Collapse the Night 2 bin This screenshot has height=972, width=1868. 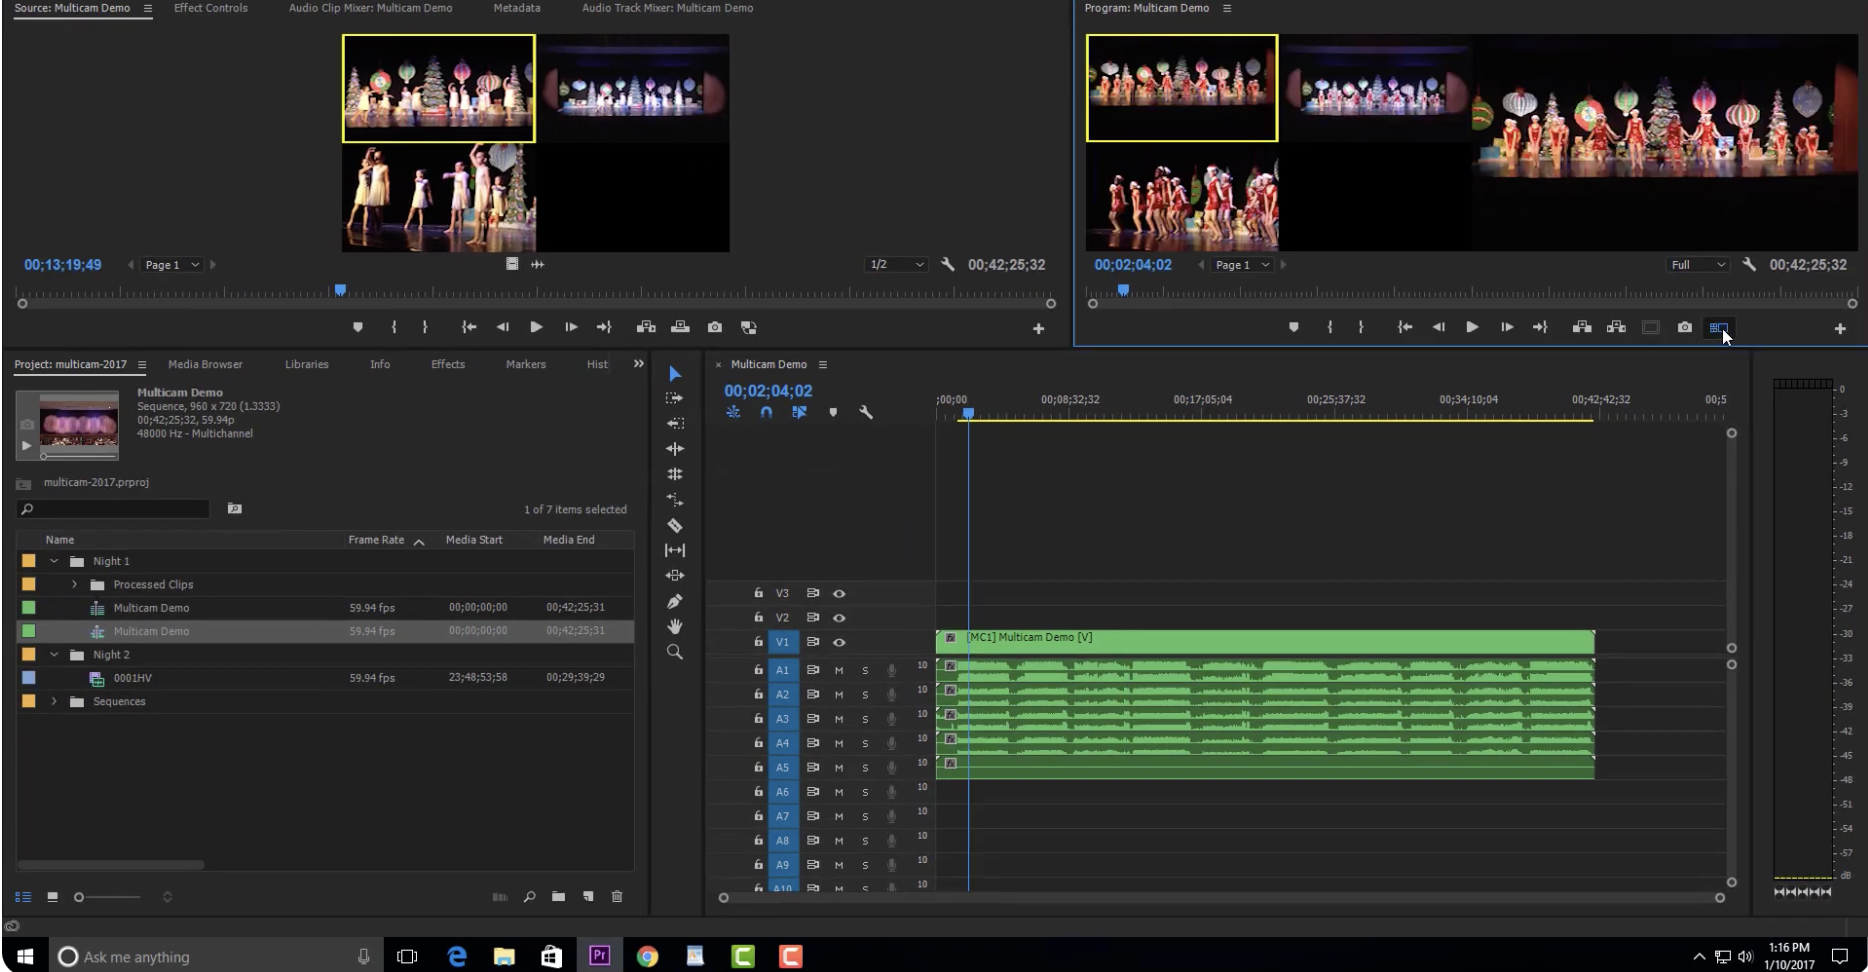click(x=54, y=655)
